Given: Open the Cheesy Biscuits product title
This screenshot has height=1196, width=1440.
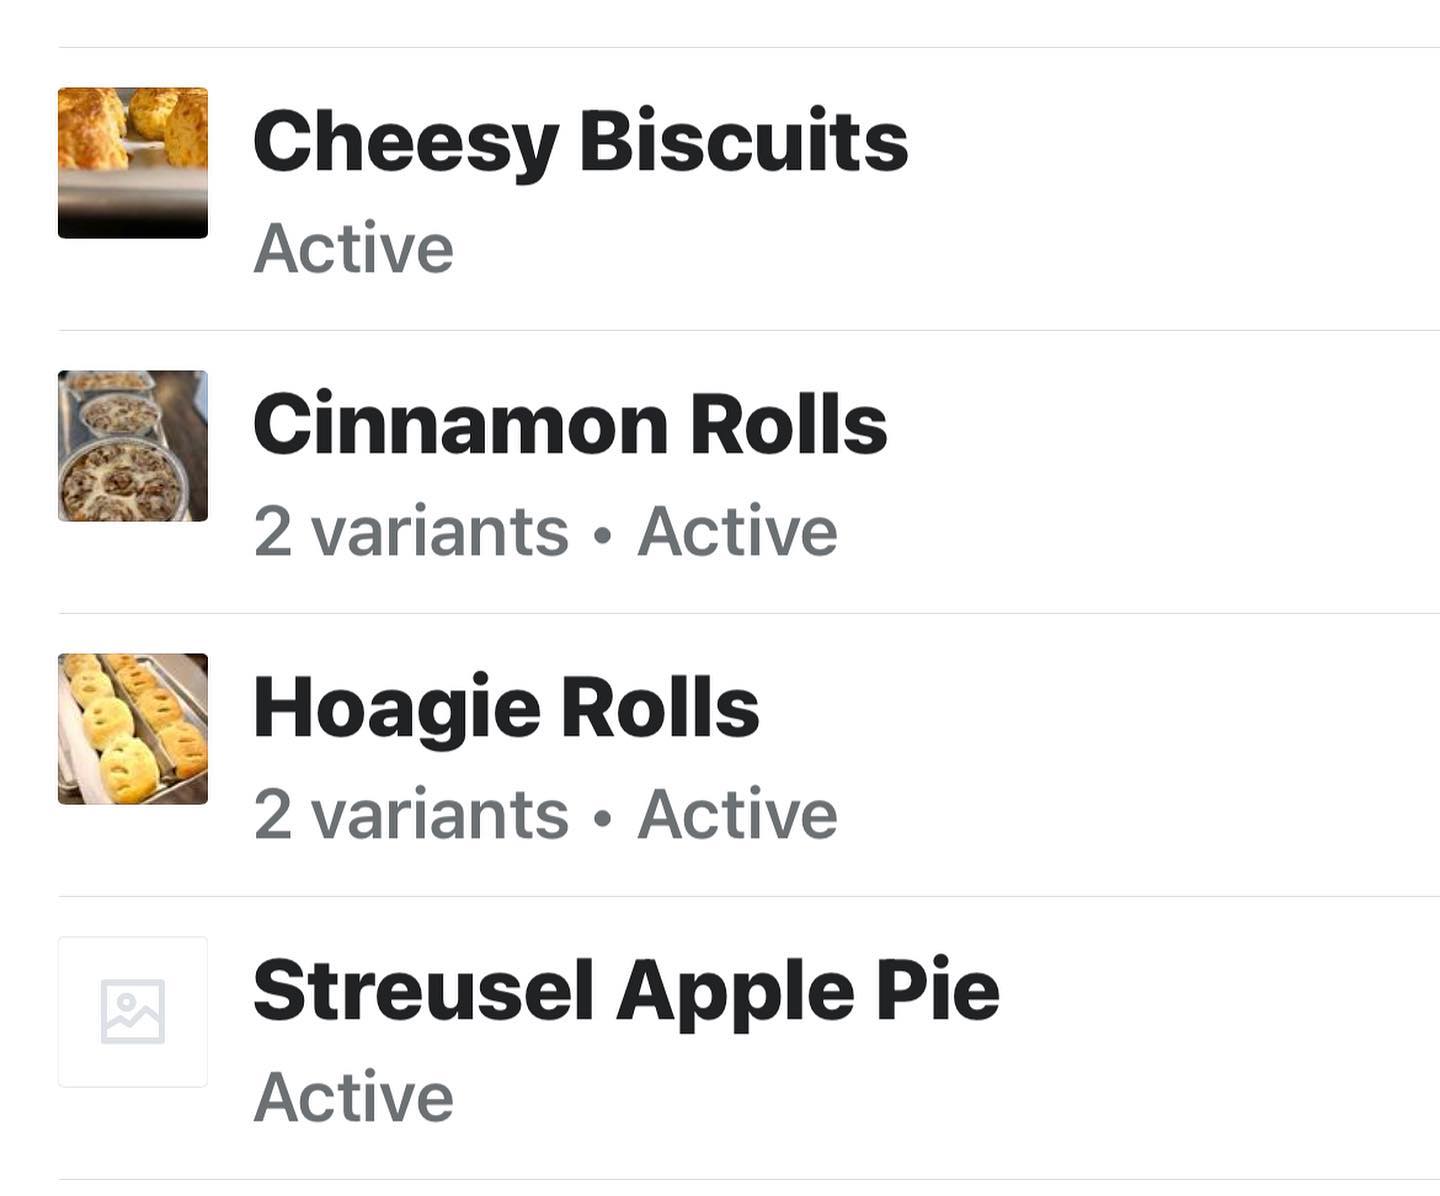Looking at the screenshot, I should (x=580, y=142).
